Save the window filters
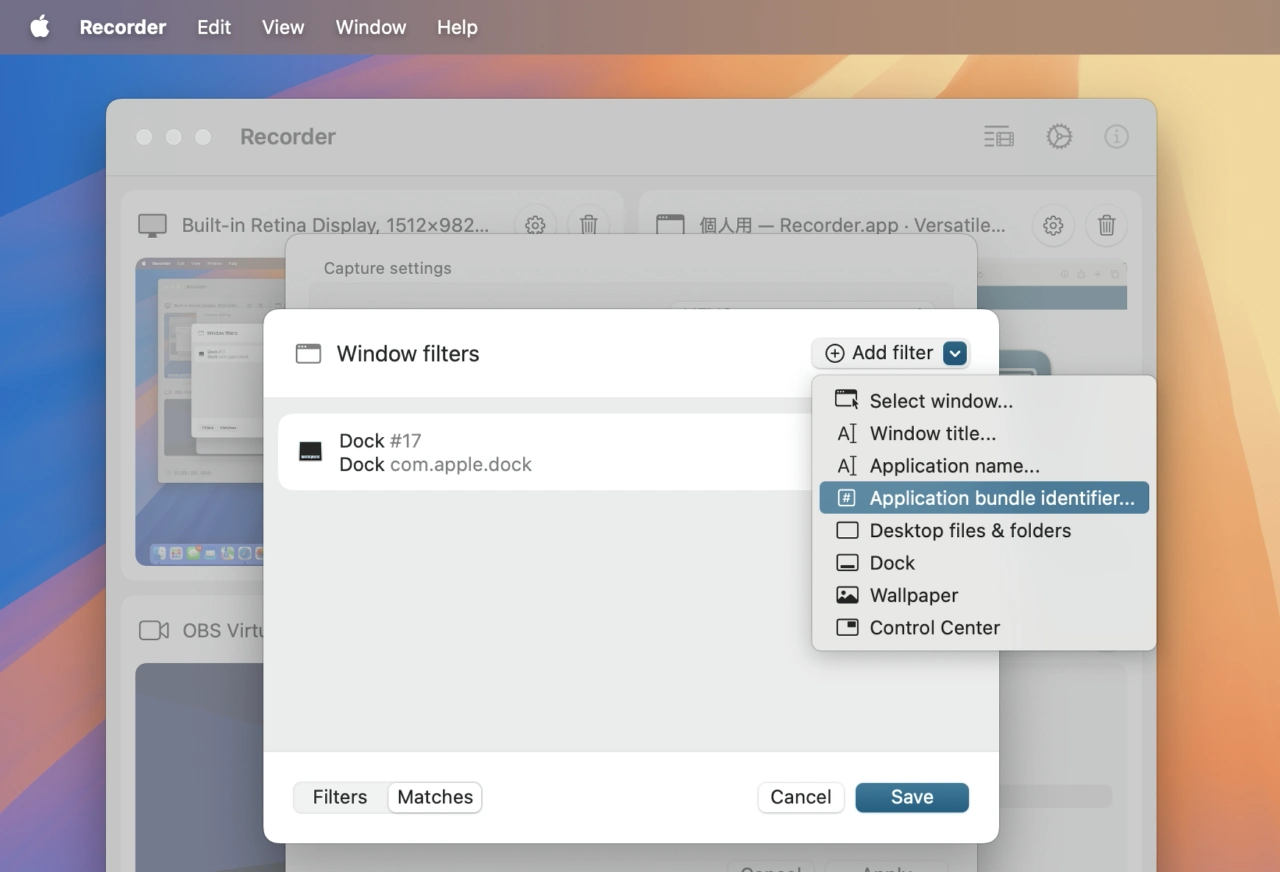Screen dimensions: 1280x872 point(911,797)
